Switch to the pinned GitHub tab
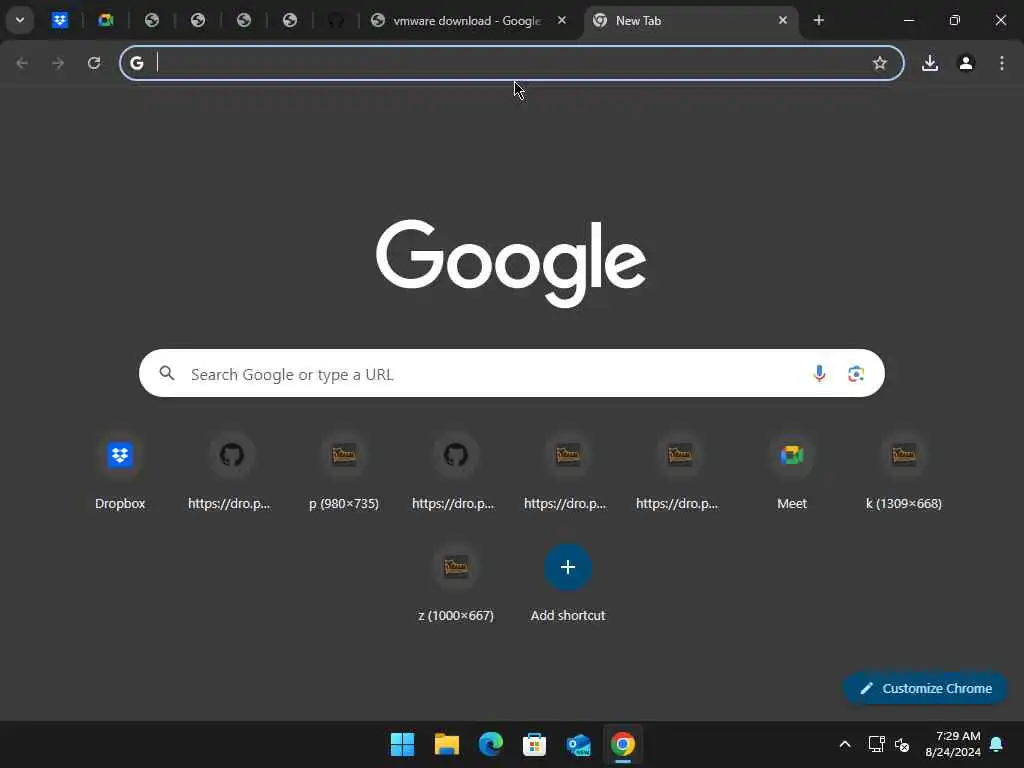This screenshot has width=1024, height=768. [336, 20]
